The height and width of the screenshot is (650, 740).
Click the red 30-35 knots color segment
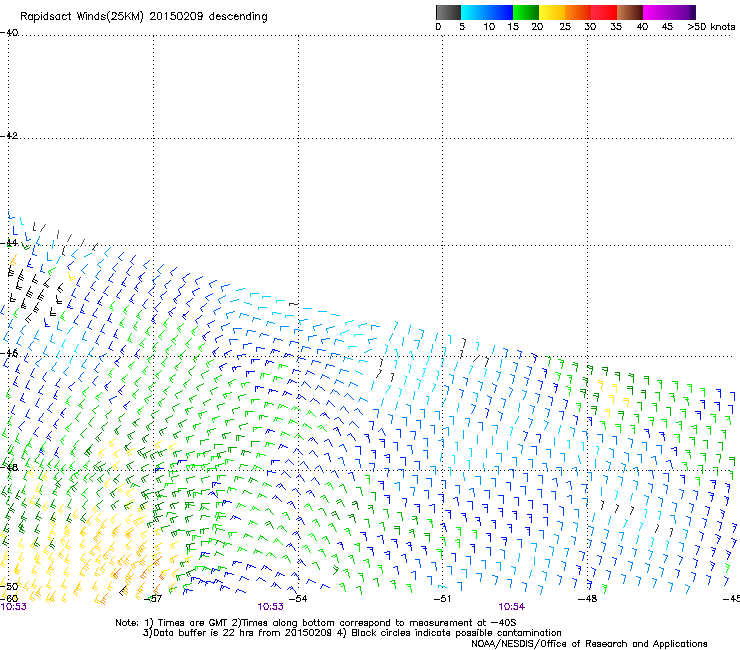(x=604, y=12)
